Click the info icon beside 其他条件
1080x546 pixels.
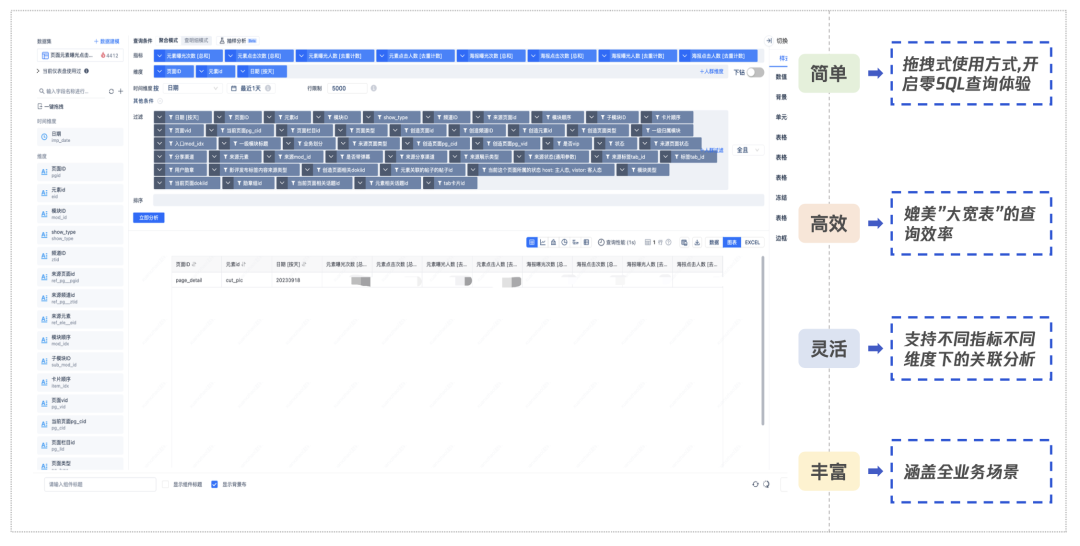(x=160, y=101)
